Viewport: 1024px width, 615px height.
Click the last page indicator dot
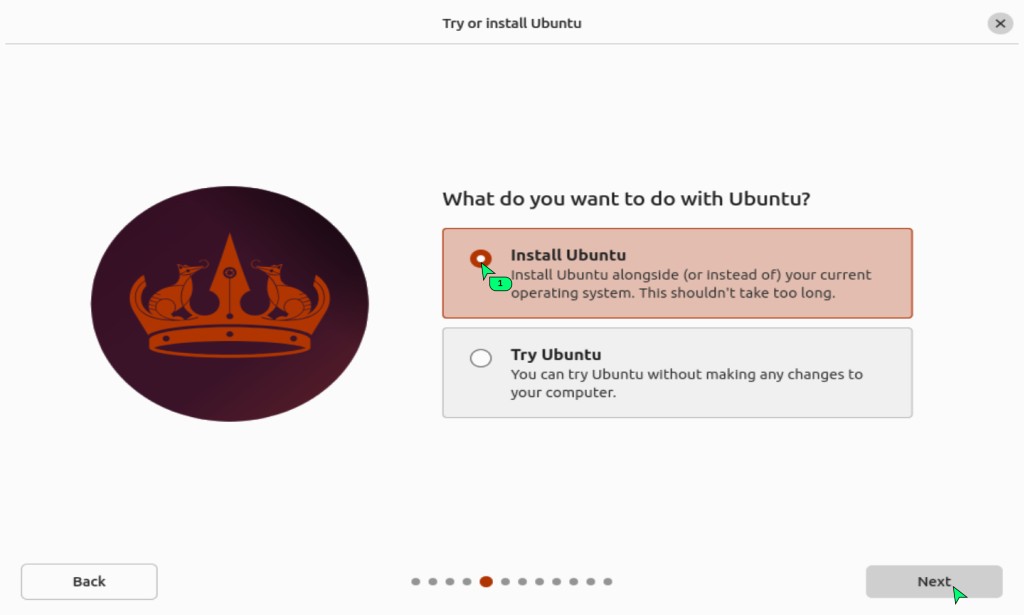pyautogui.click(x=608, y=581)
